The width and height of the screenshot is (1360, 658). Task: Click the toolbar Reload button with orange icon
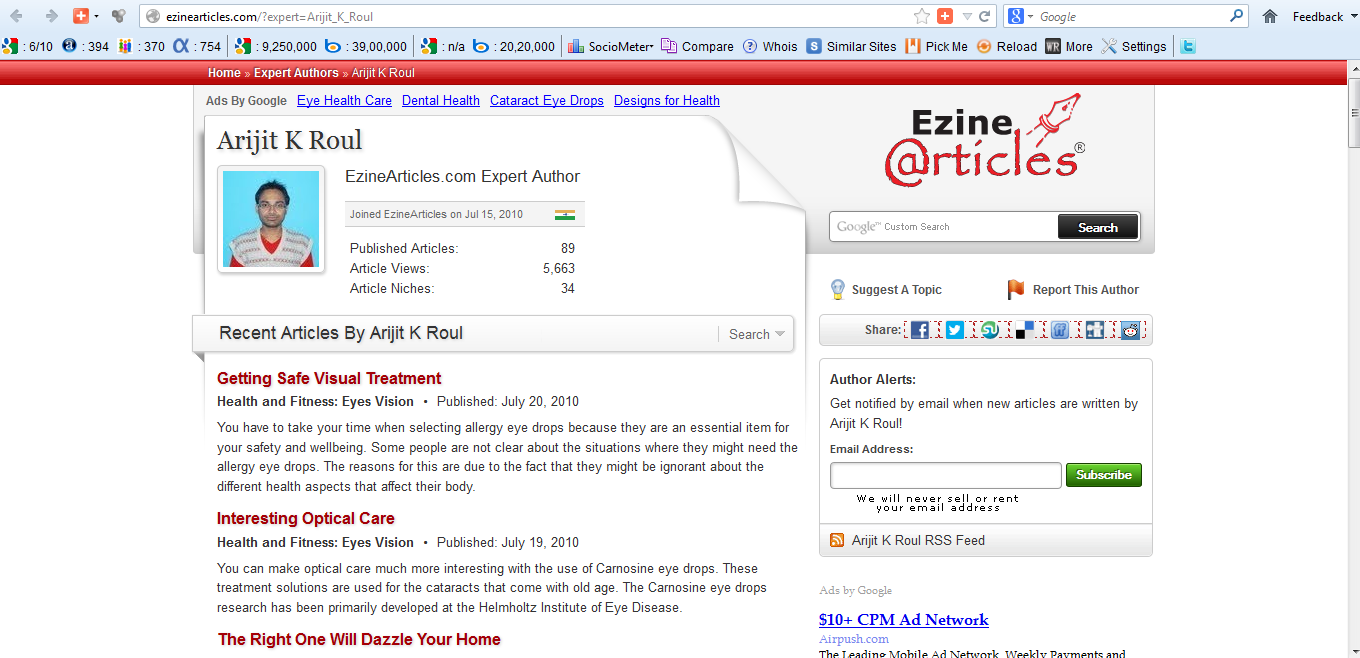point(1007,46)
